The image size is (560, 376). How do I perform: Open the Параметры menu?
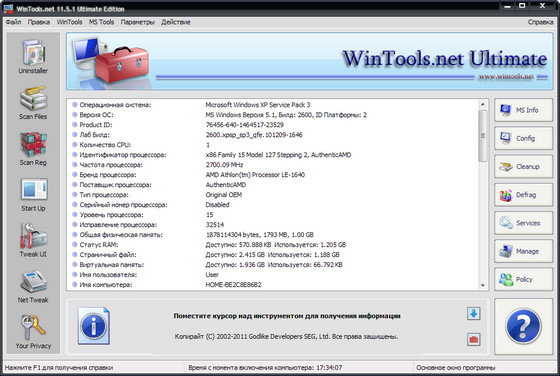pyautogui.click(x=138, y=22)
